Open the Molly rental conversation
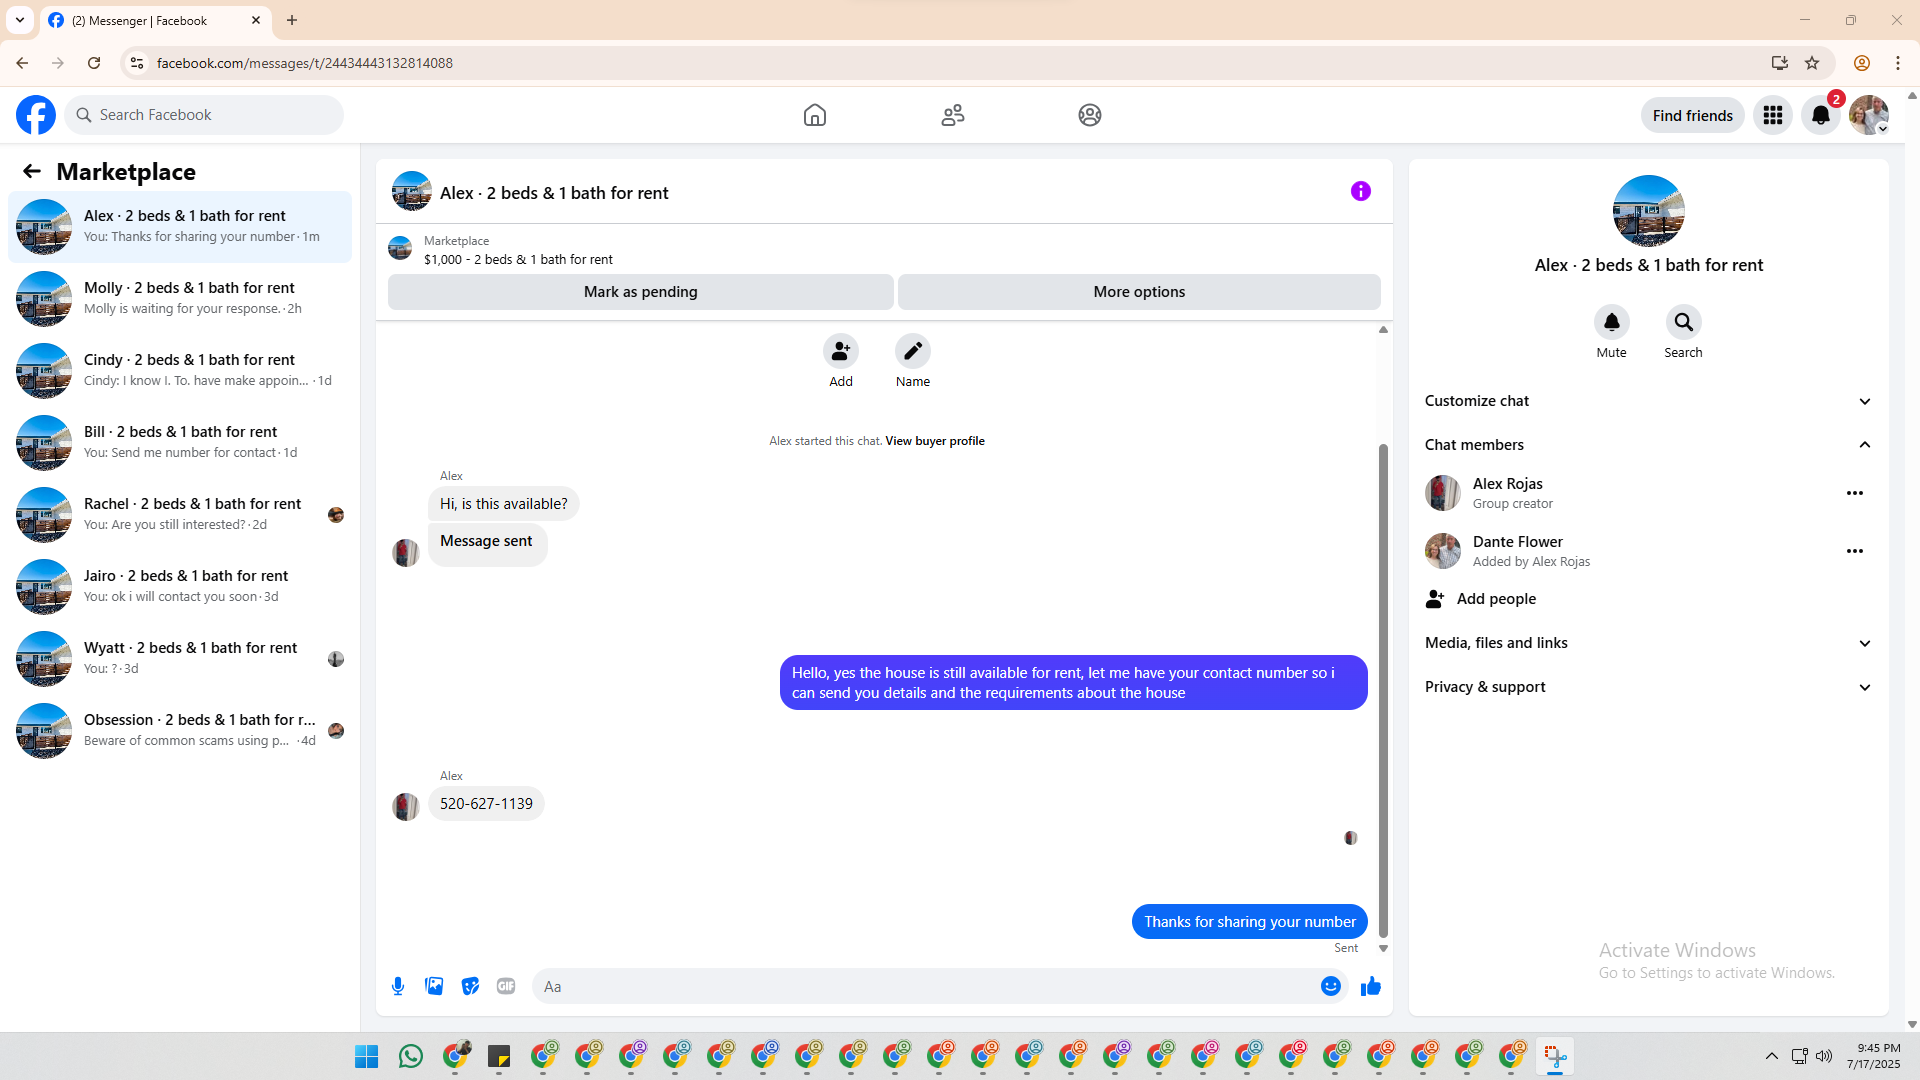1920x1080 pixels. tap(180, 299)
